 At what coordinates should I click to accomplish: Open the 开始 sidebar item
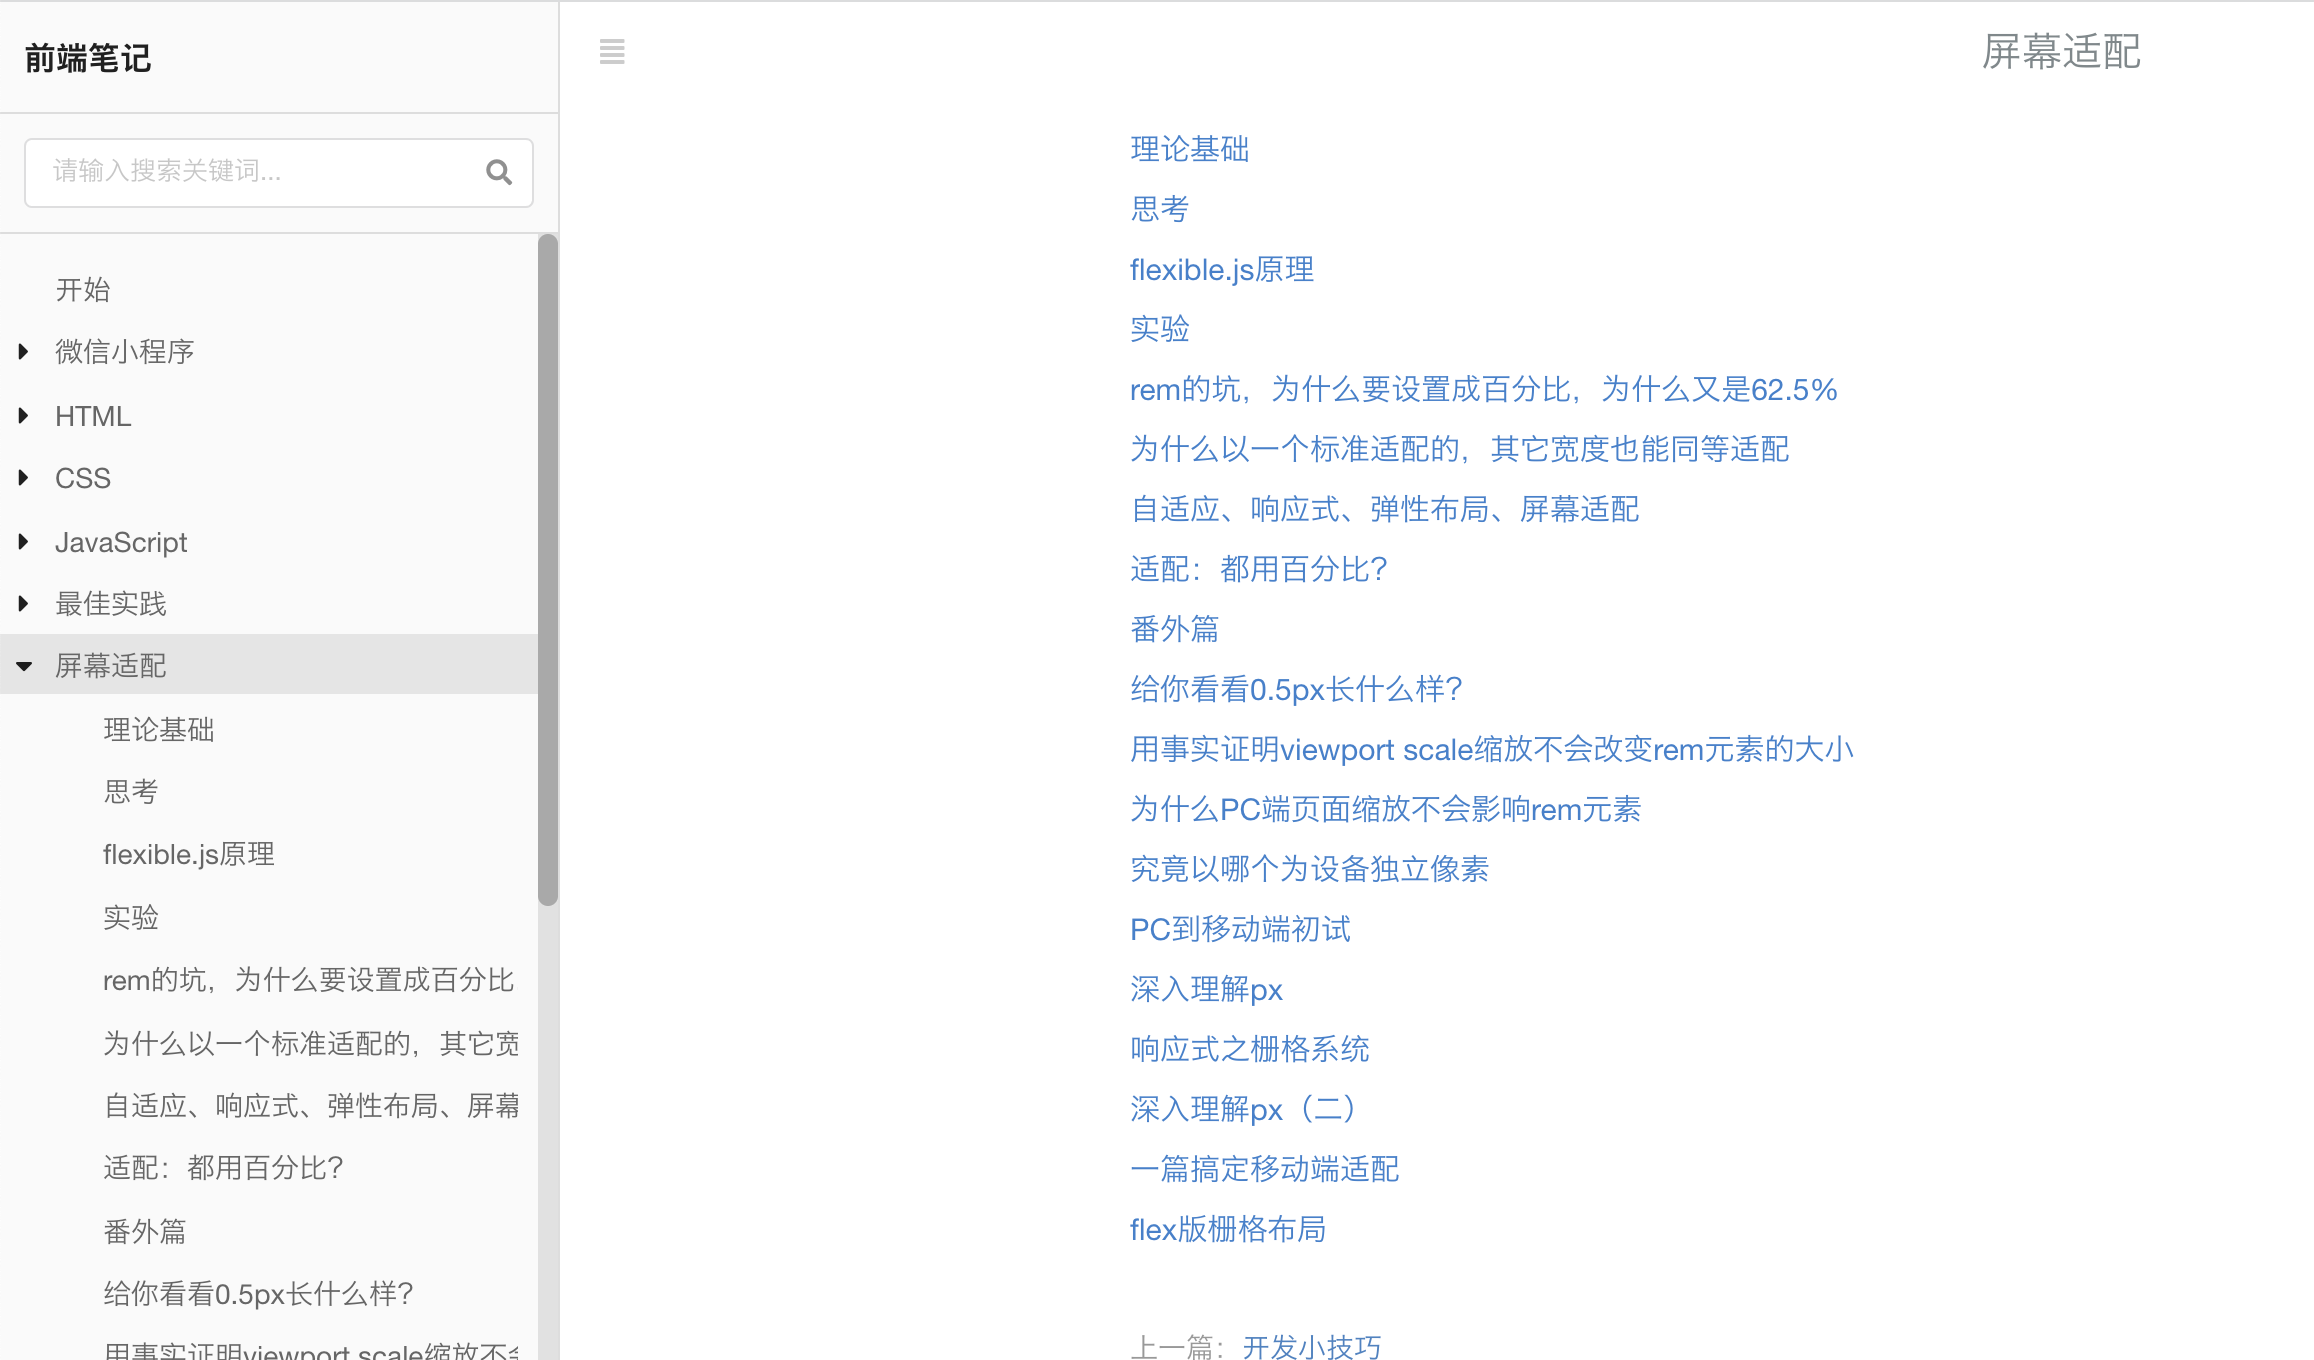83,290
